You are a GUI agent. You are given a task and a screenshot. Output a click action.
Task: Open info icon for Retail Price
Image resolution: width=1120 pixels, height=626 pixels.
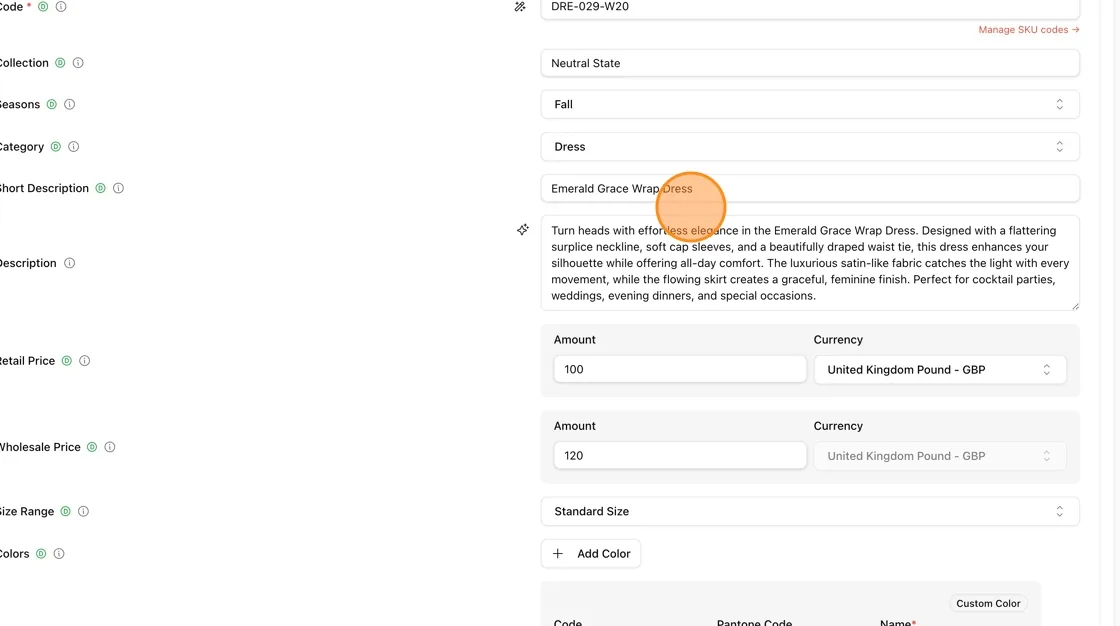pos(84,361)
